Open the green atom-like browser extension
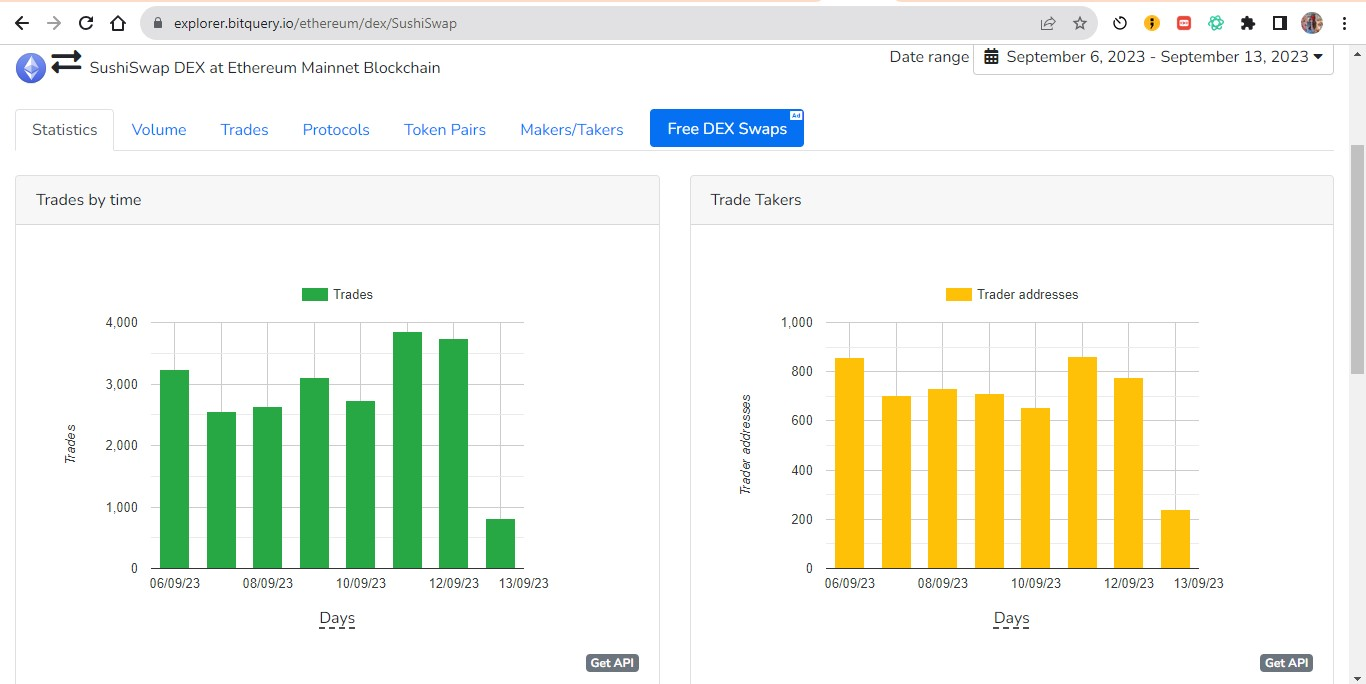Screen dimensions: 1366x684 click(x=1216, y=23)
